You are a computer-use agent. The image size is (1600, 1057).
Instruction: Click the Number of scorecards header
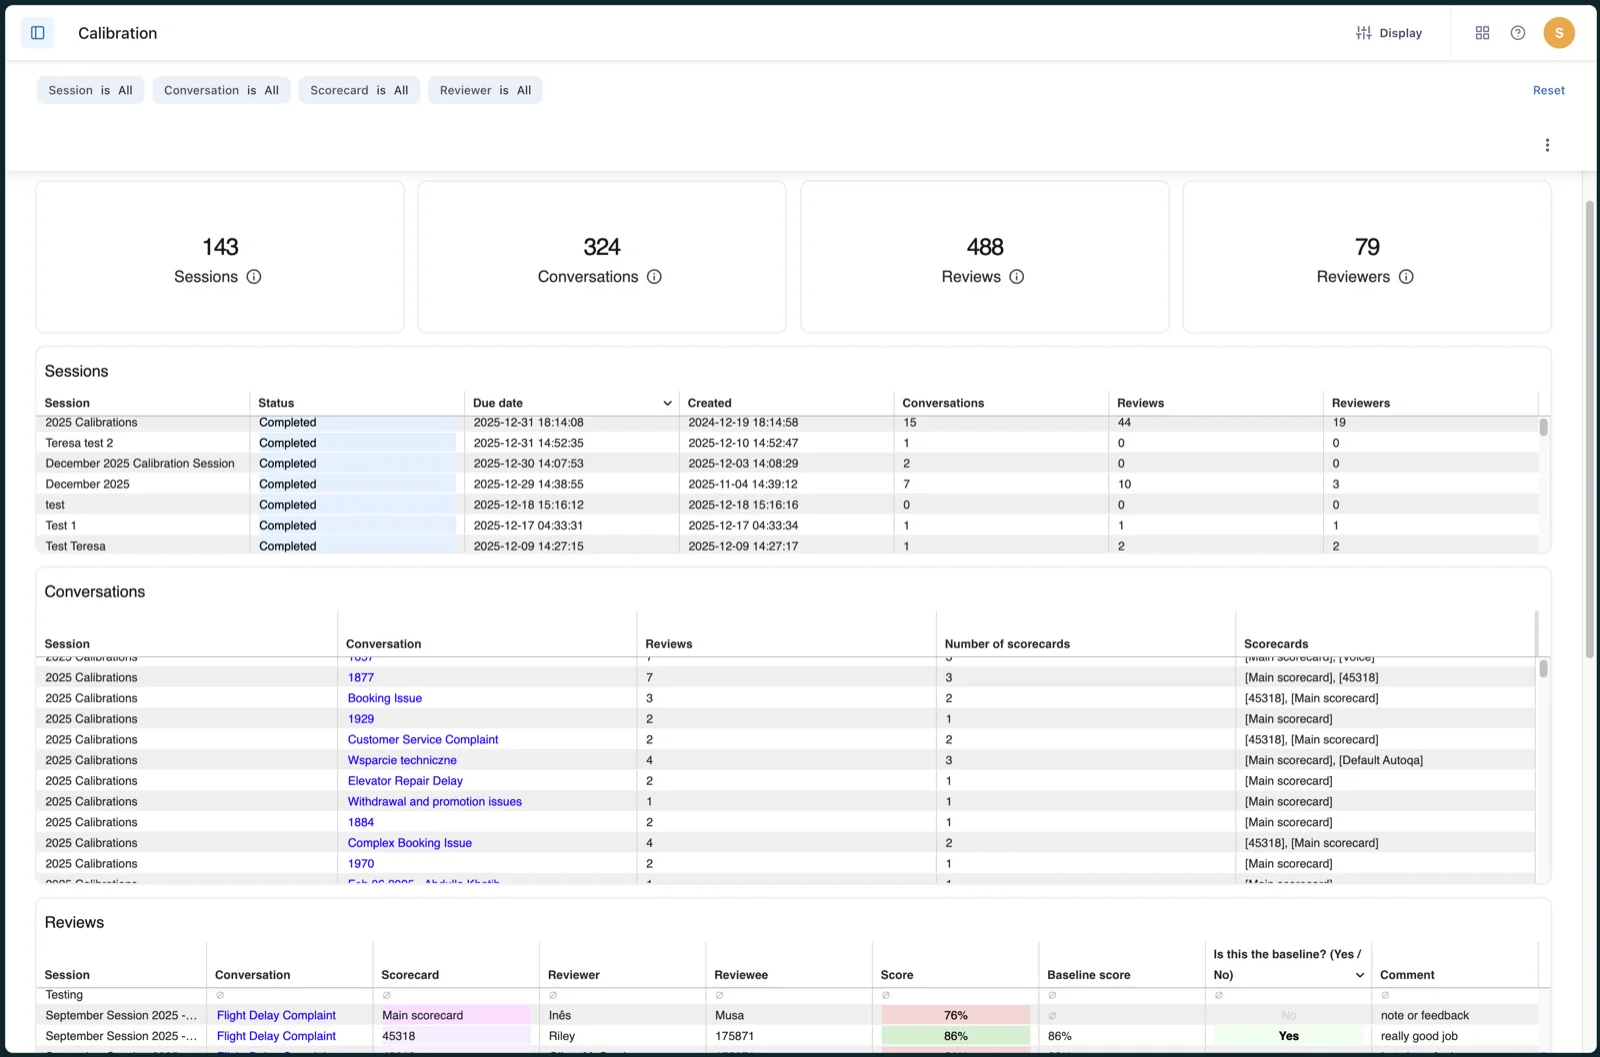(x=1007, y=644)
